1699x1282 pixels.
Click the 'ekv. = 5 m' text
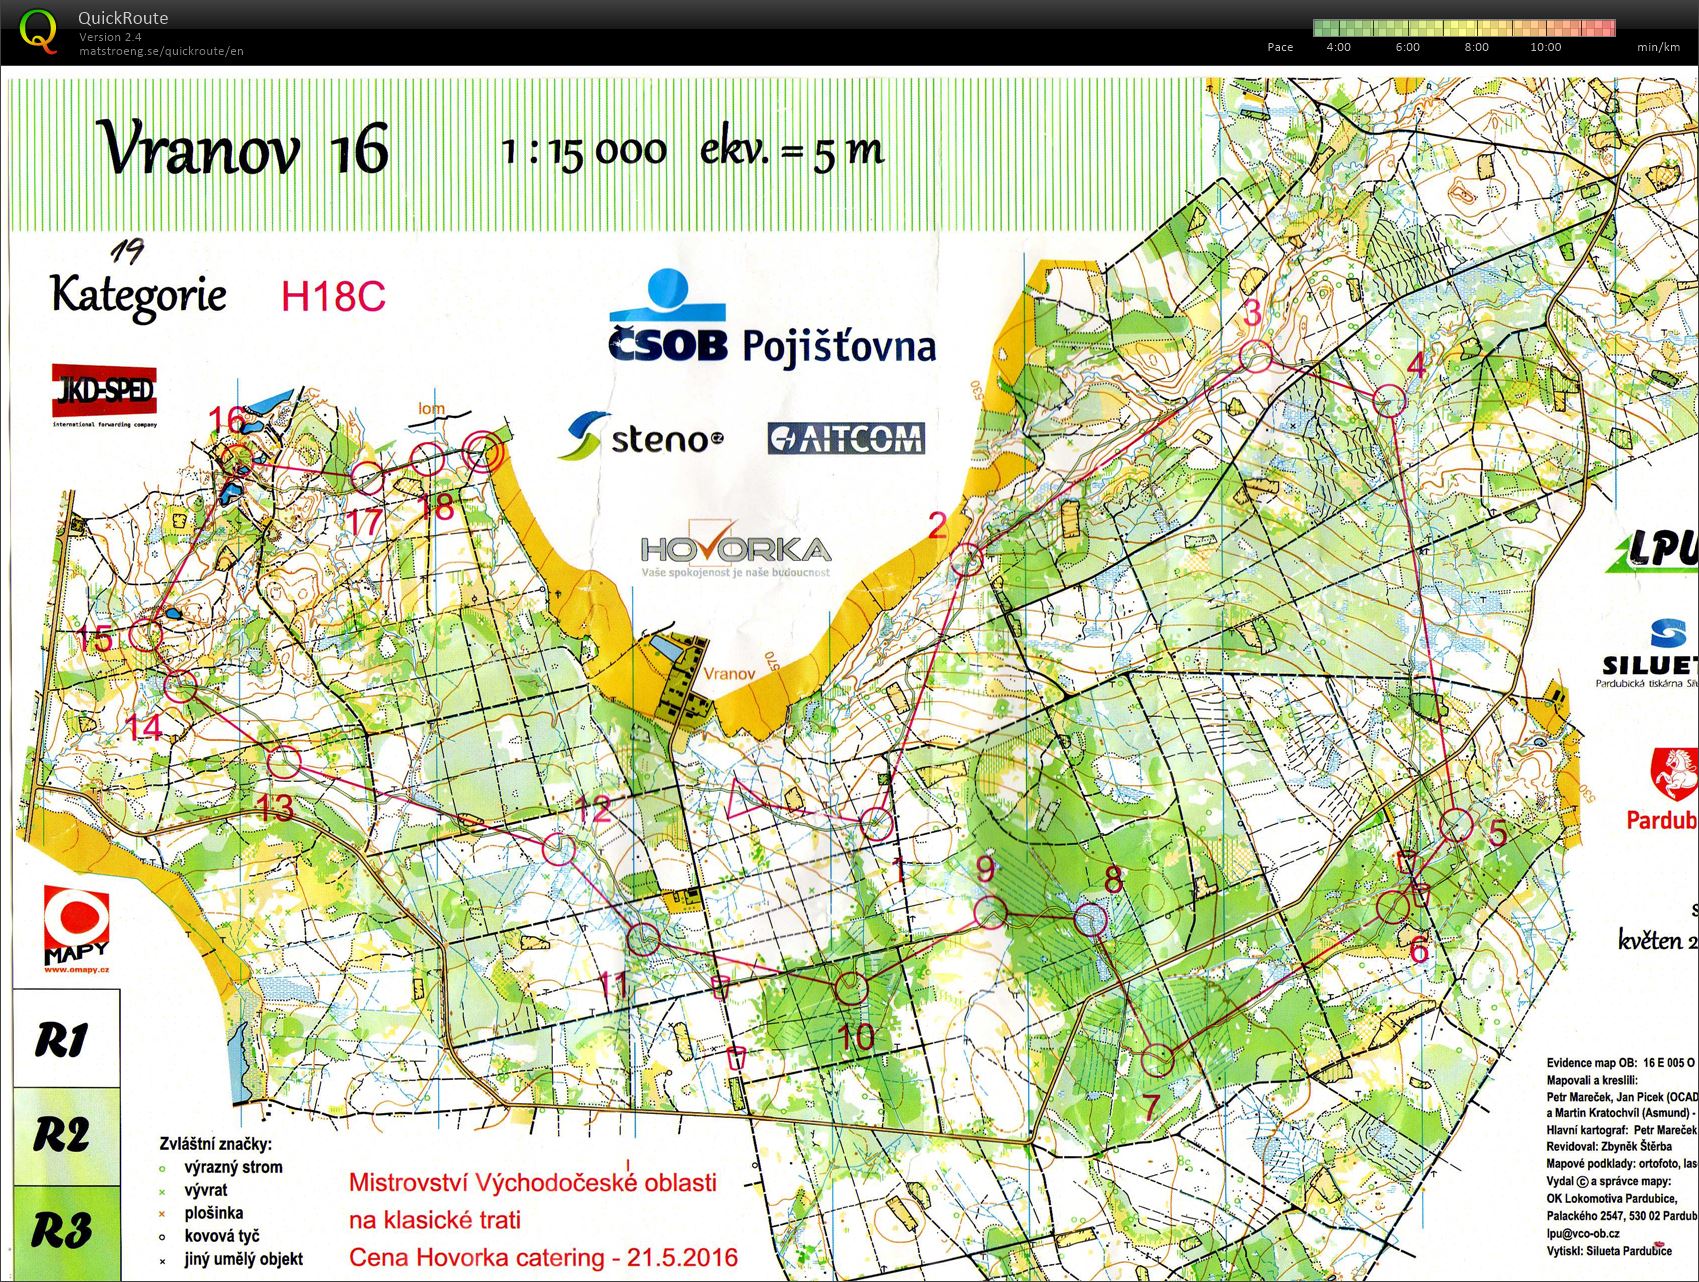(792, 150)
